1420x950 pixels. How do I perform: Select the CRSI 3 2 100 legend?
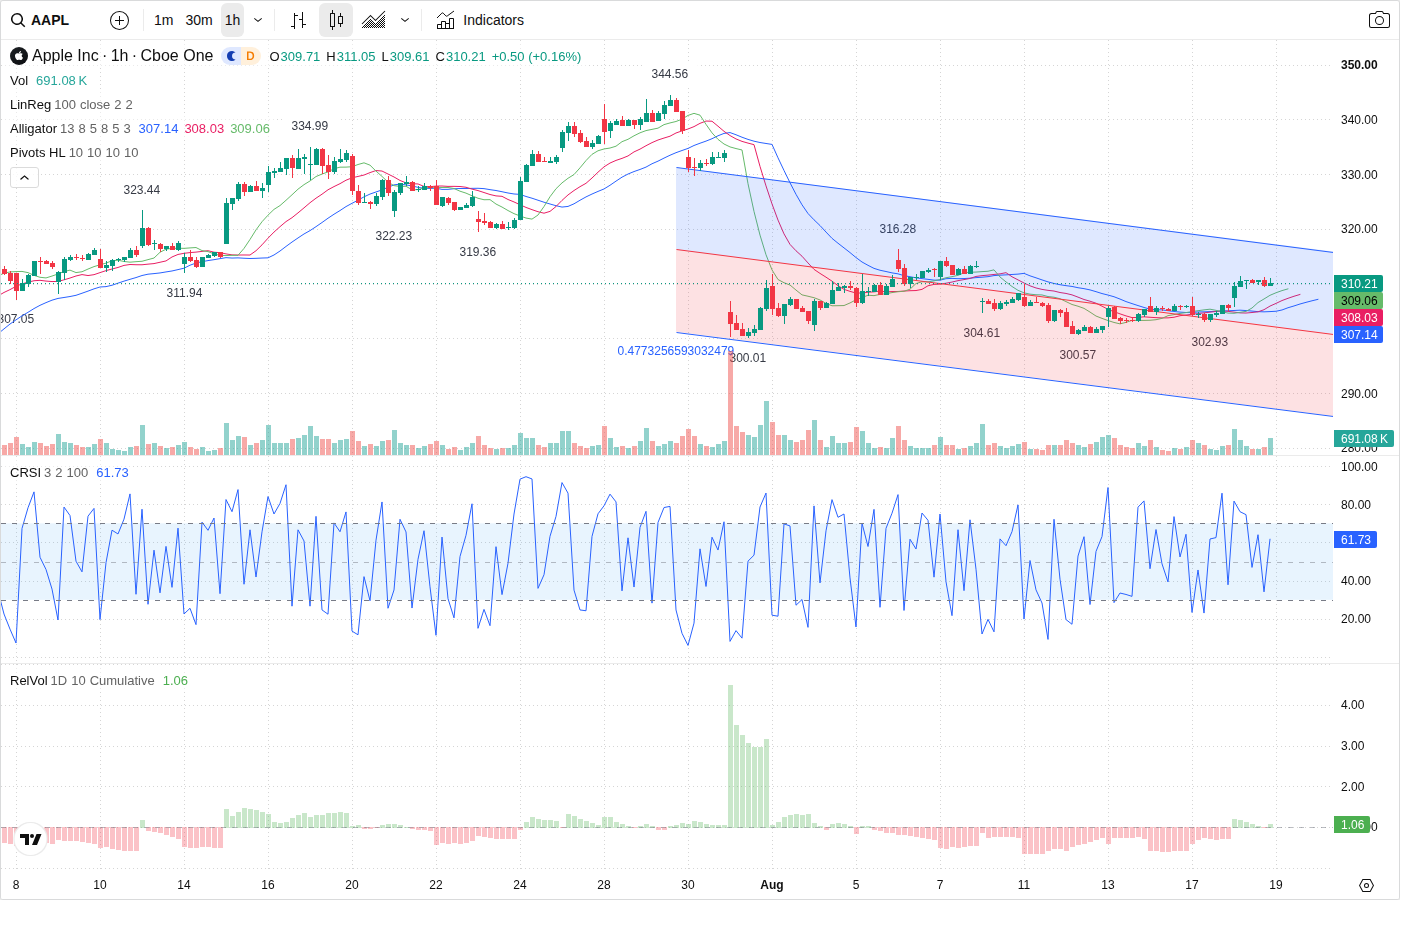[x=69, y=473]
